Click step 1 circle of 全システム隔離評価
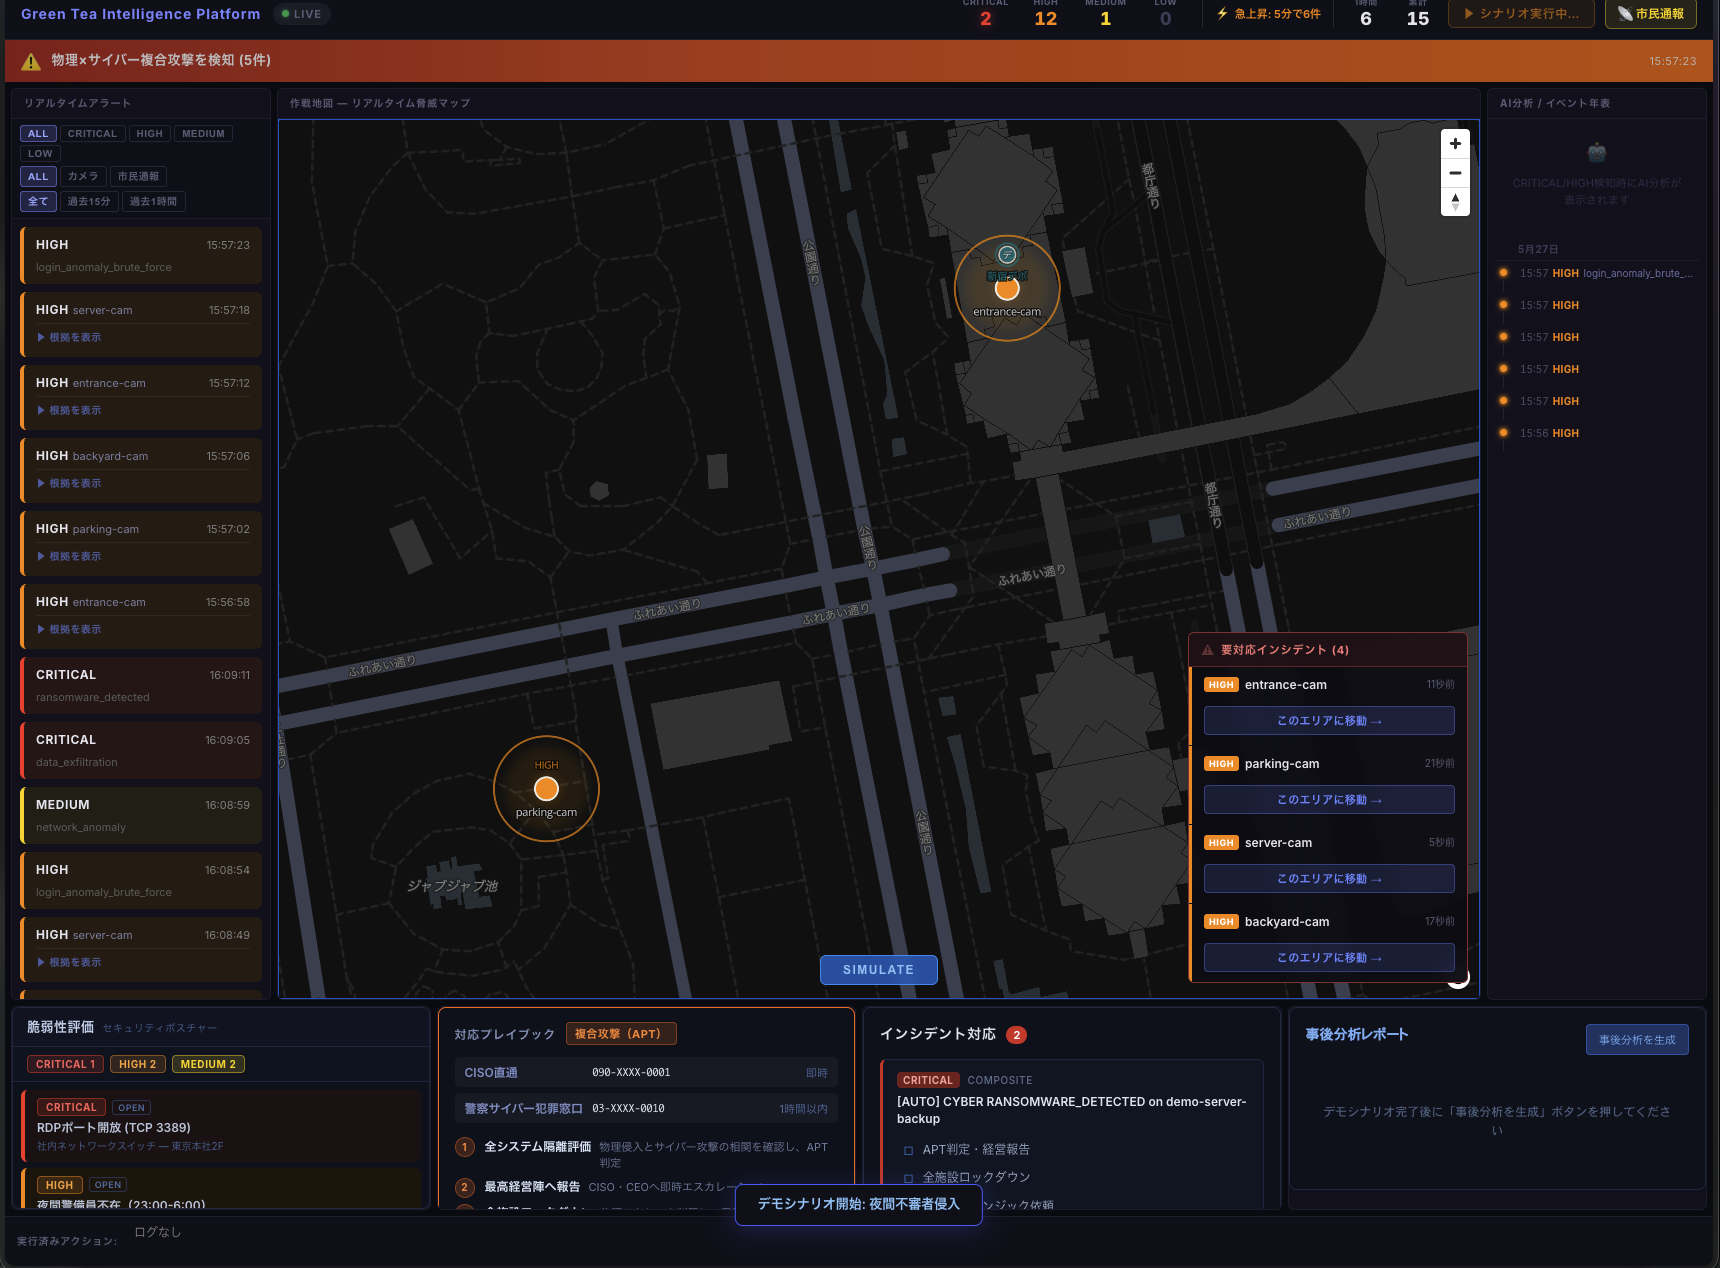The width and height of the screenshot is (1720, 1268). pyautogui.click(x=465, y=1147)
